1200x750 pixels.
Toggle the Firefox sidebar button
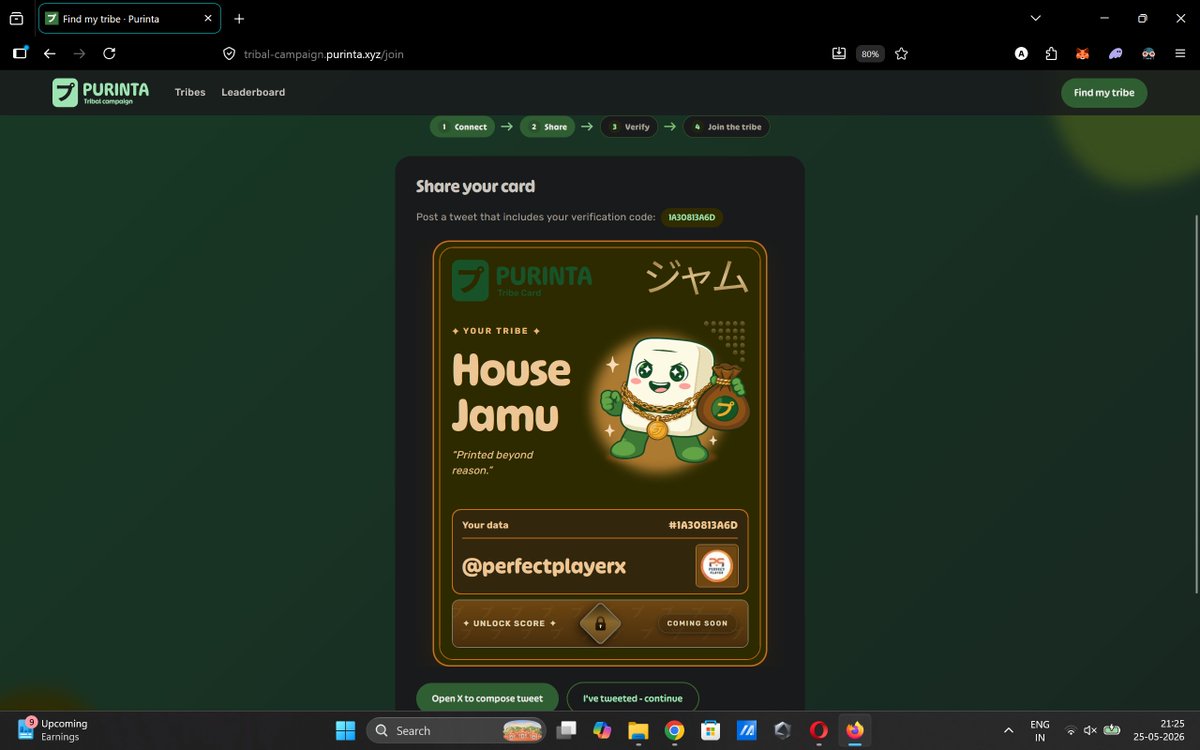19,54
